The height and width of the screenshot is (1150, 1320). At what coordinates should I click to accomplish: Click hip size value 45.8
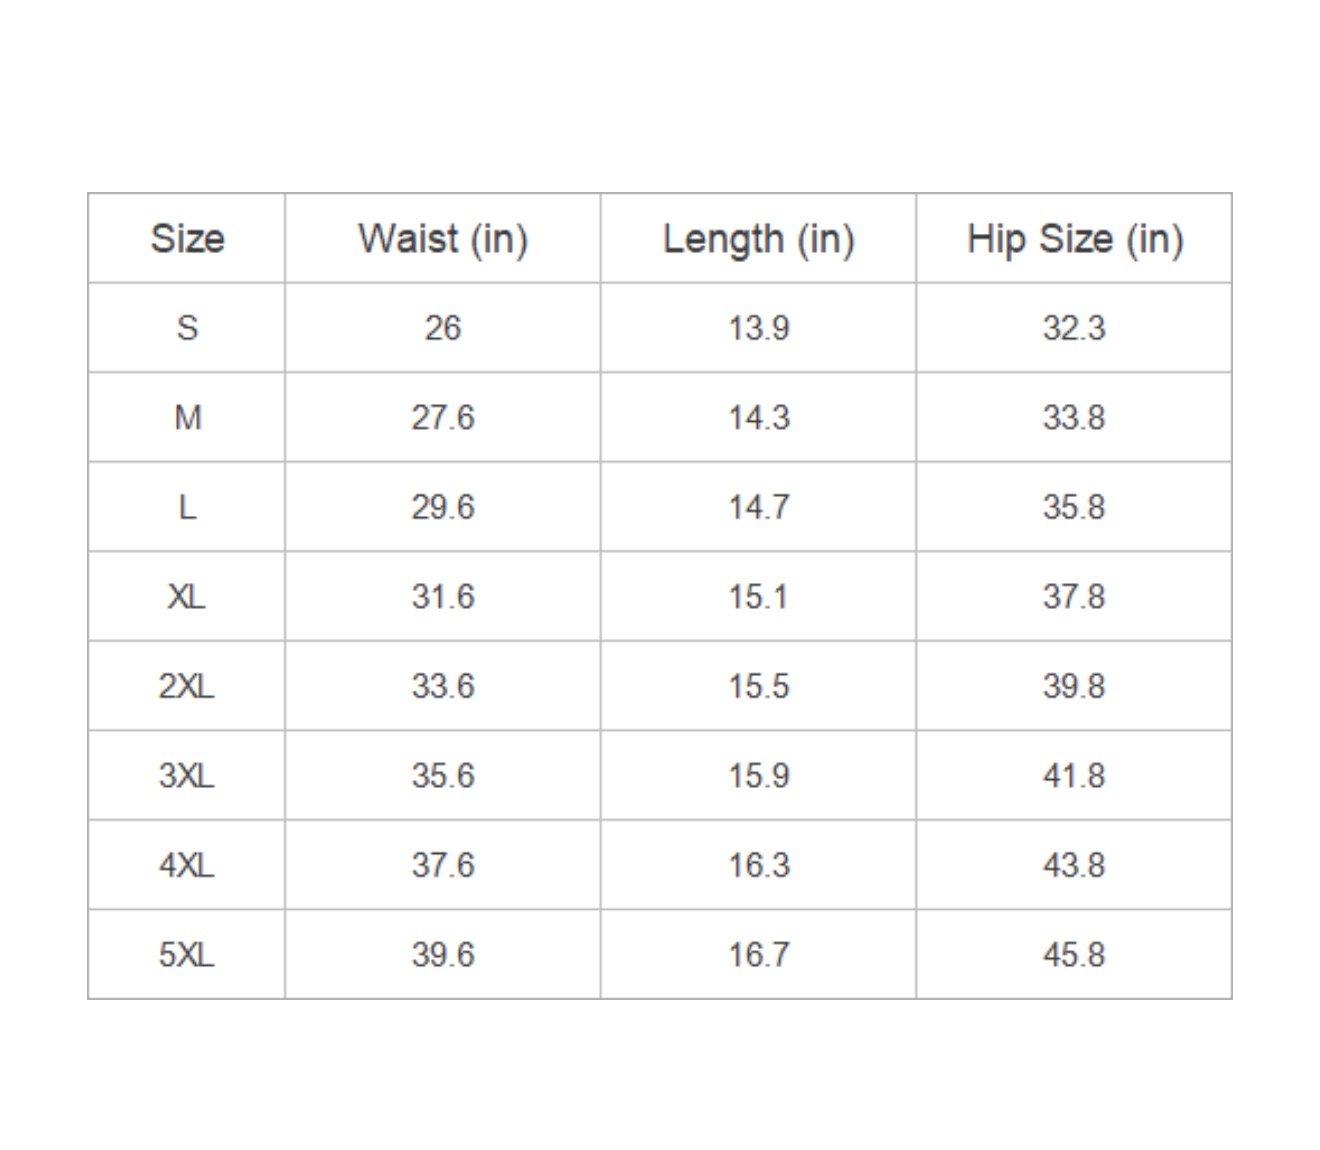[x=1074, y=955]
